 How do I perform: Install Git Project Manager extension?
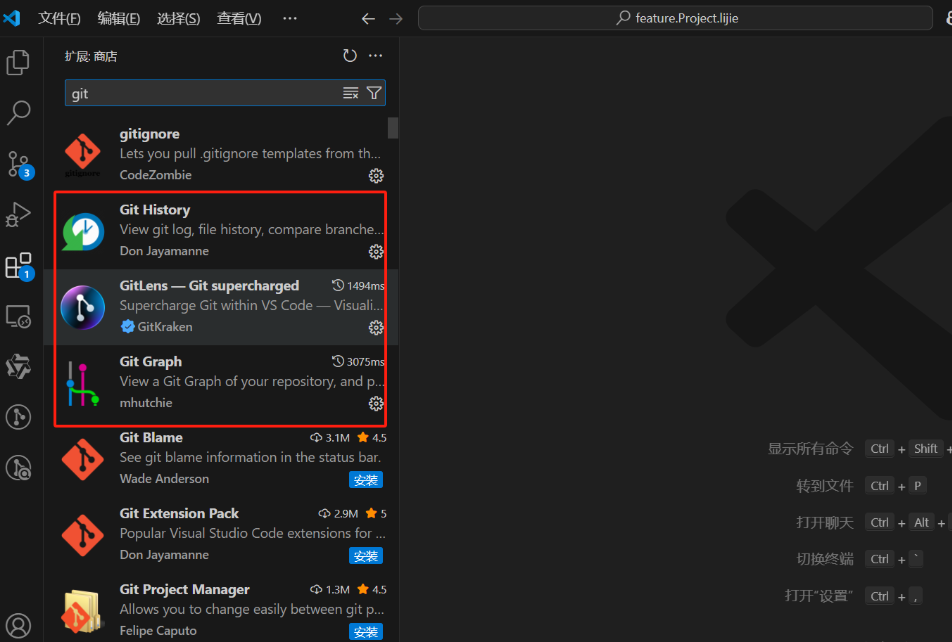tap(366, 632)
